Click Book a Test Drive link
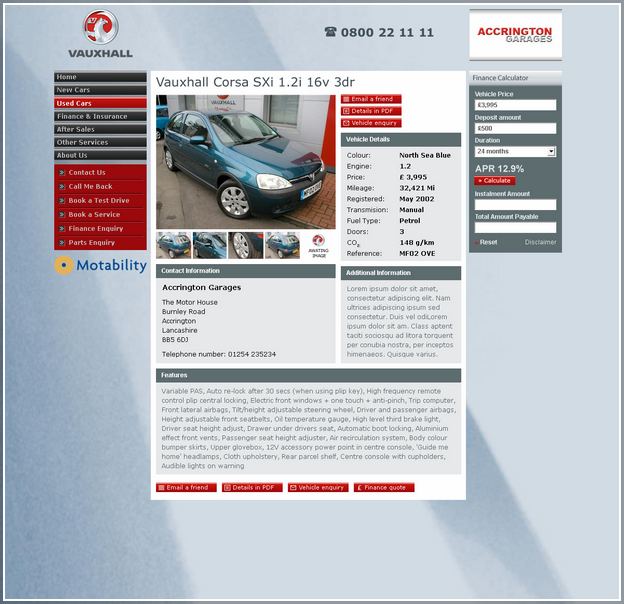The height and width of the screenshot is (604, 624). pyautogui.click(x=99, y=200)
